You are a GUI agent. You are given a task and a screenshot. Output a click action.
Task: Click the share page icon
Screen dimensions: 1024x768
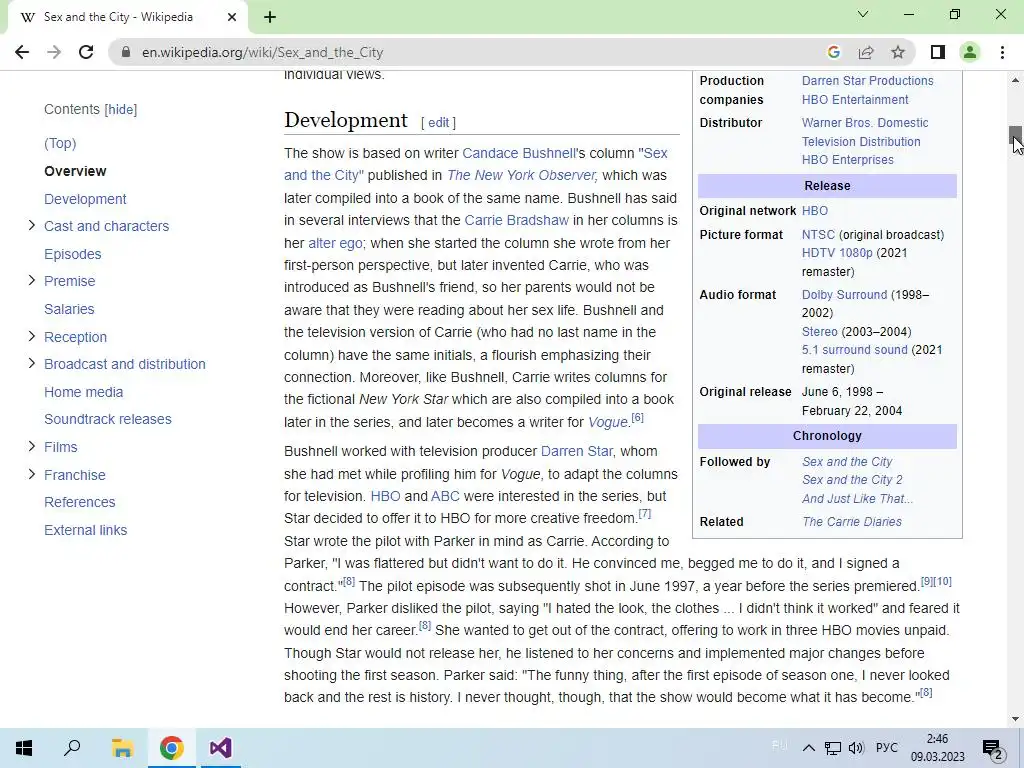(866, 52)
